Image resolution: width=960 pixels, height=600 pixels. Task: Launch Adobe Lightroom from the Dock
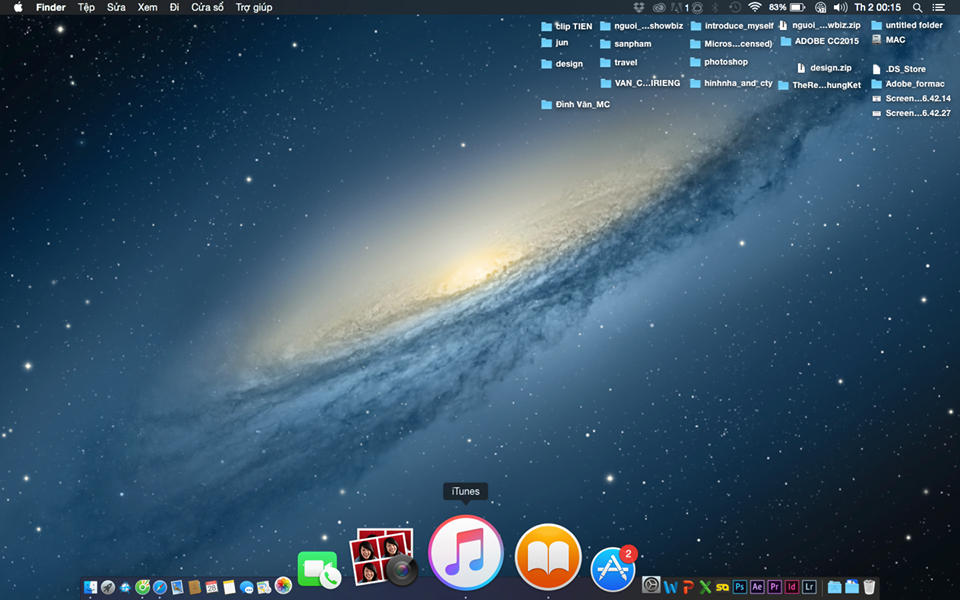[808, 587]
